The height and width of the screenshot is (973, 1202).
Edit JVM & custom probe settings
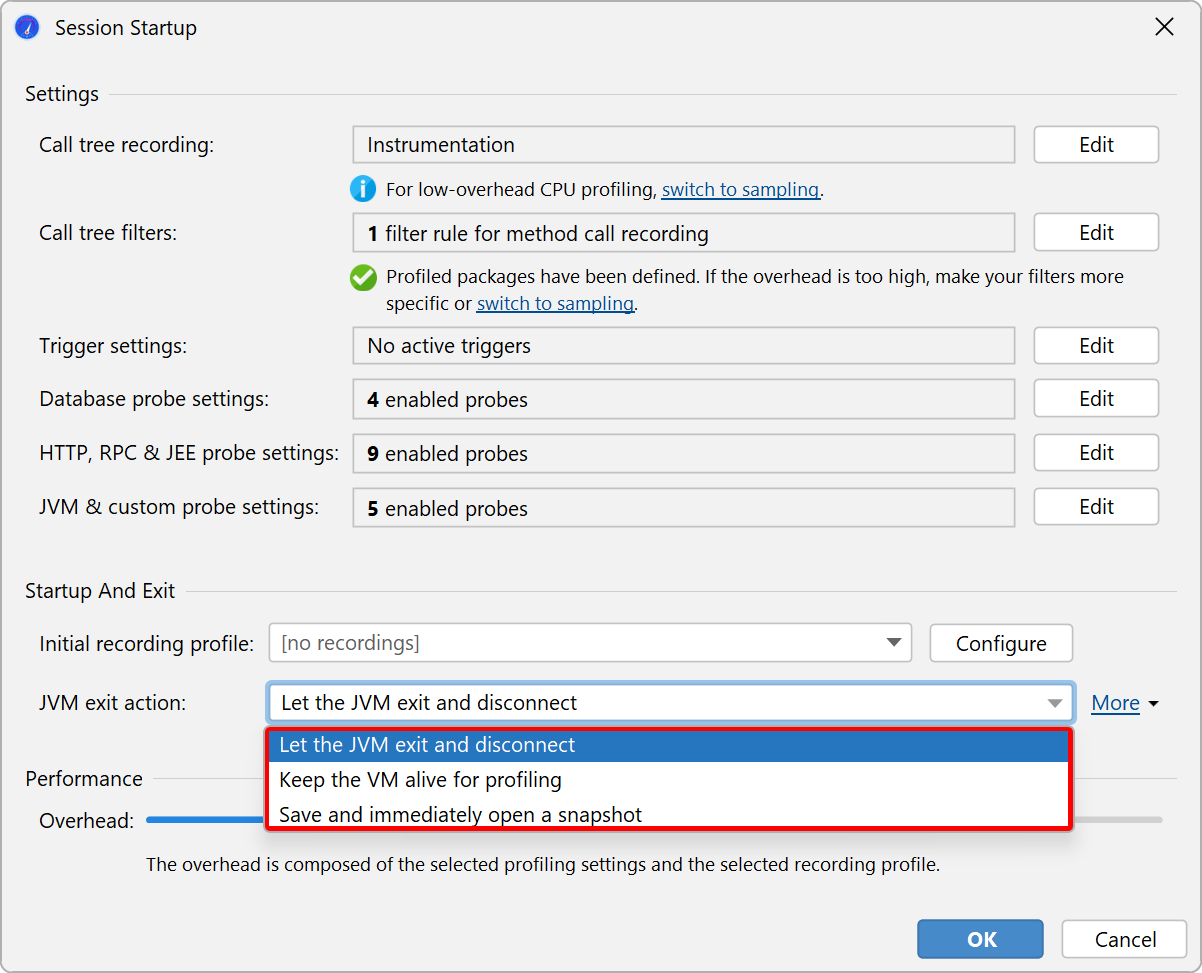pos(1095,507)
